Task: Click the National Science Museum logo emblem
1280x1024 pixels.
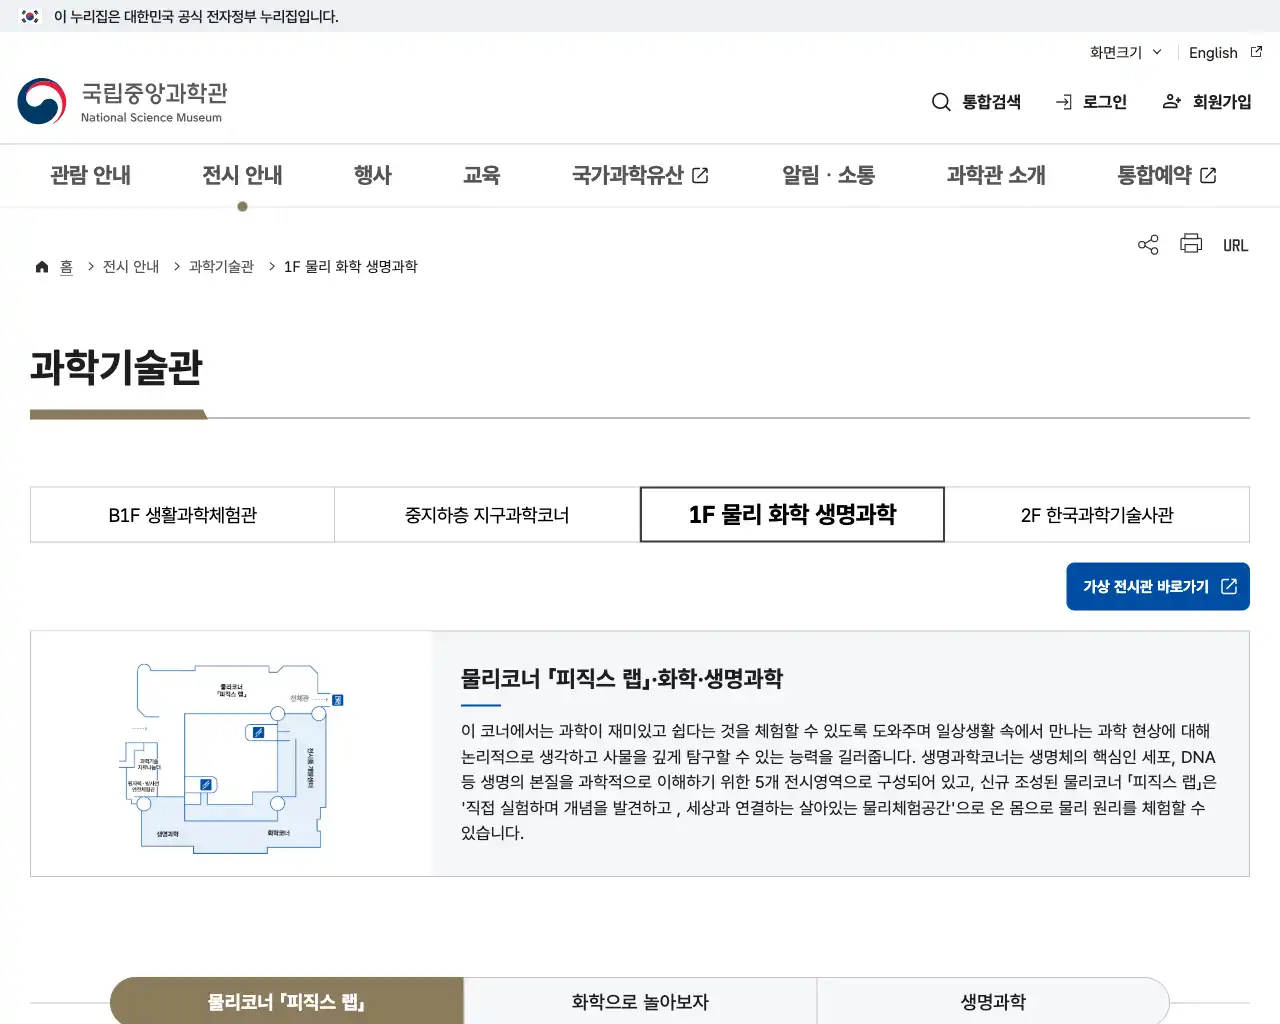Action: pos(39,101)
